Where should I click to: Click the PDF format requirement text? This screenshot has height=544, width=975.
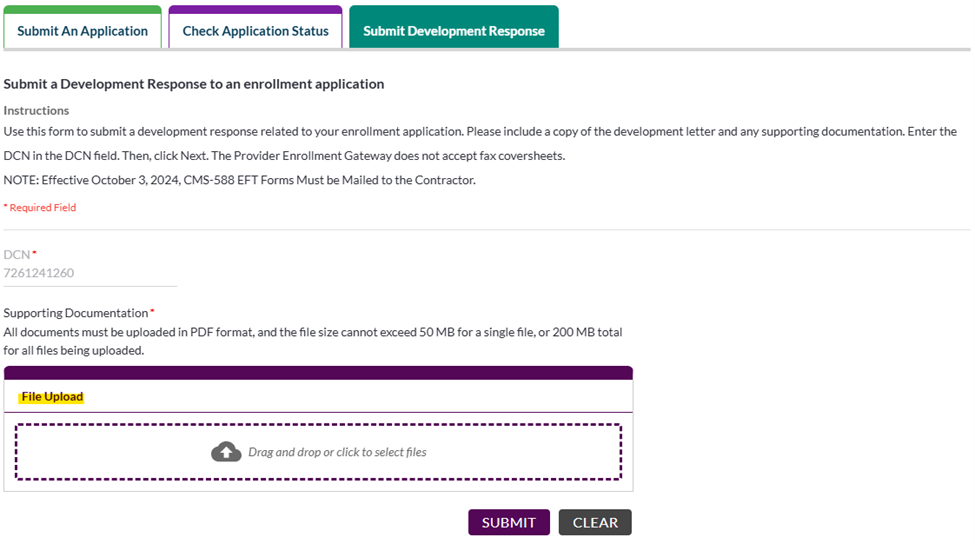[x=313, y=341]
